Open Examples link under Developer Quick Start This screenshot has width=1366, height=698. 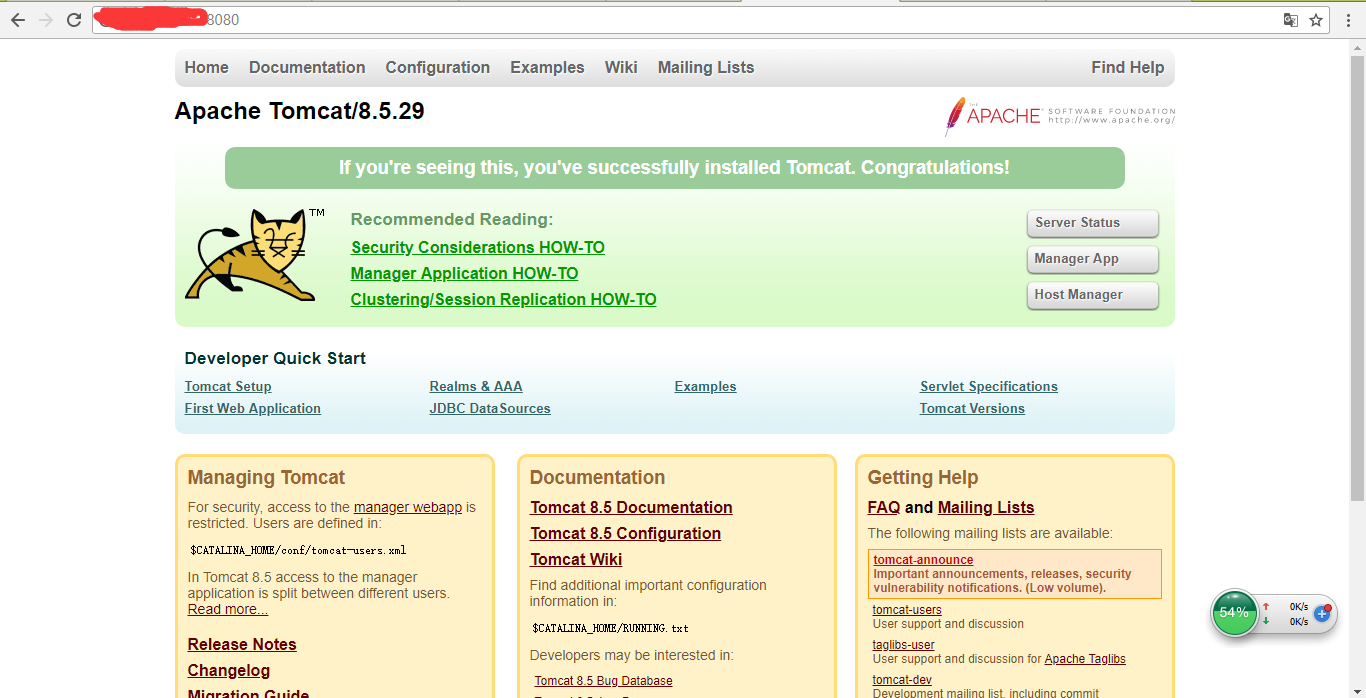pos(706,386)
